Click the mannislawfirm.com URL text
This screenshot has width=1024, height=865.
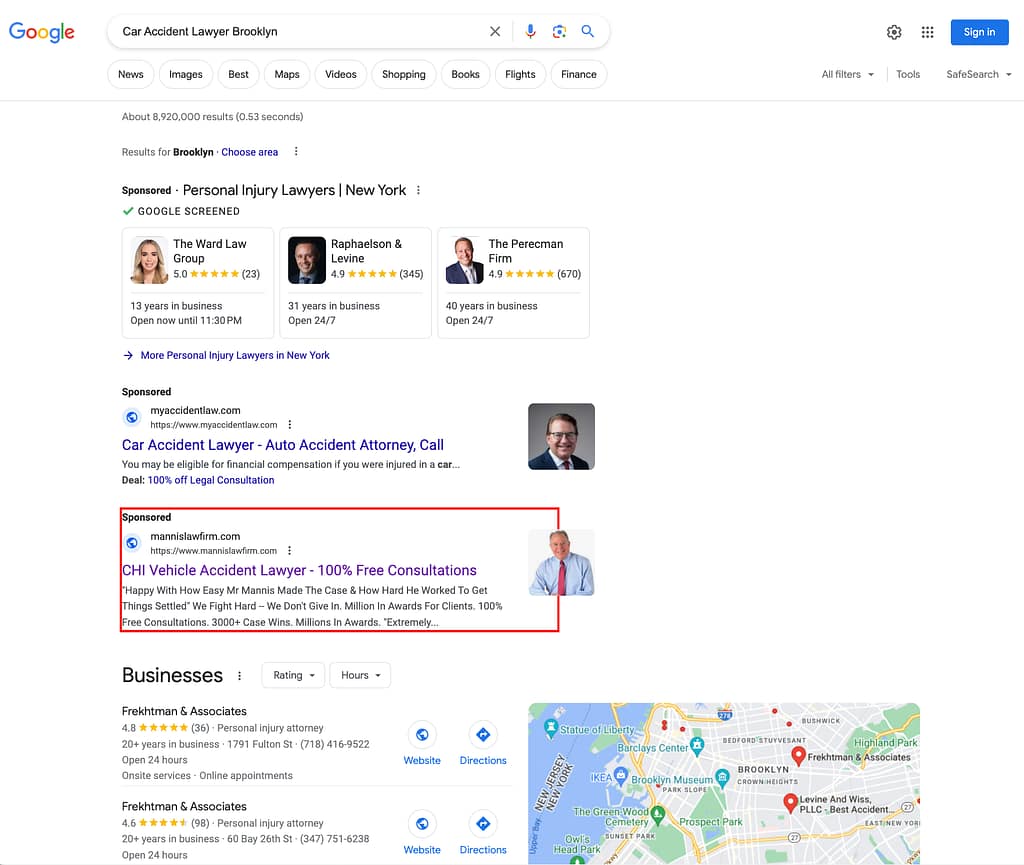point(214,551)
